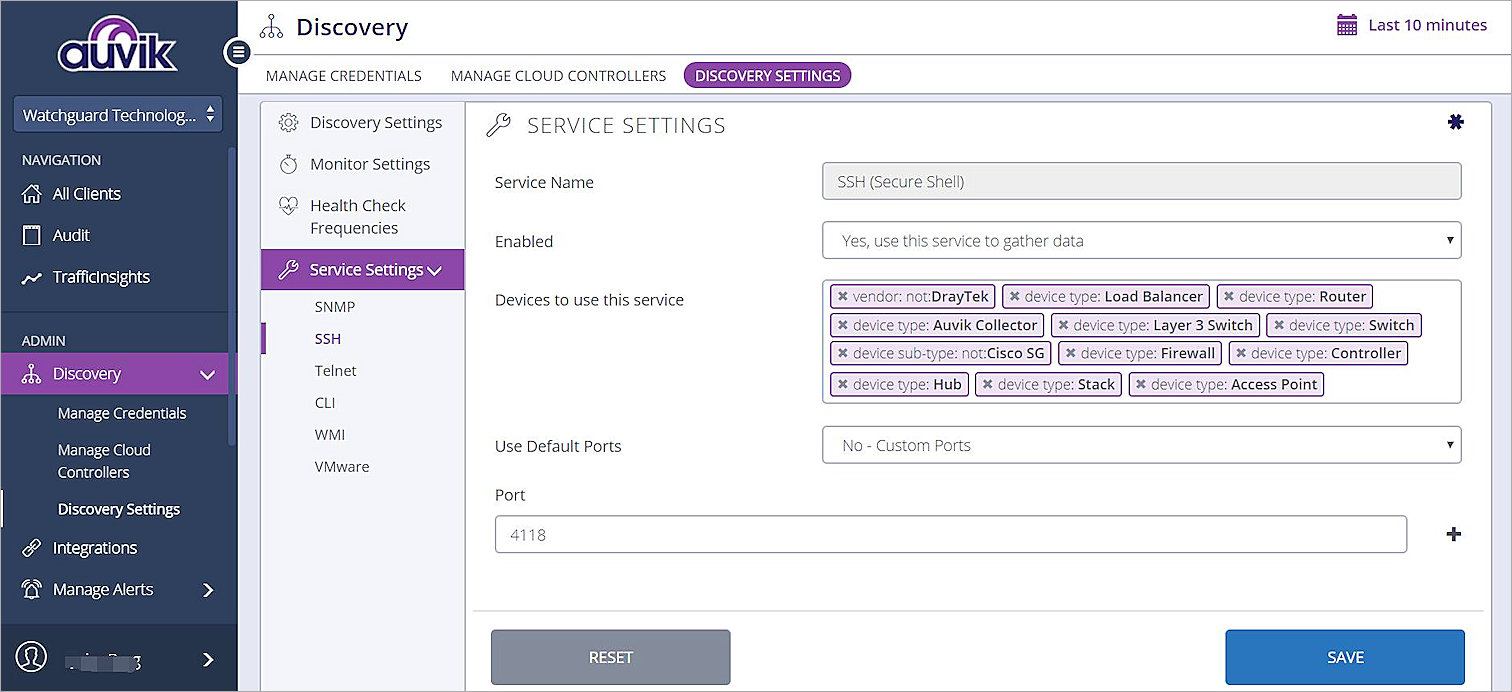Remove the device type Access Point tag
The height and width of the screenshot is (692, 1512).
(1142, 384)
